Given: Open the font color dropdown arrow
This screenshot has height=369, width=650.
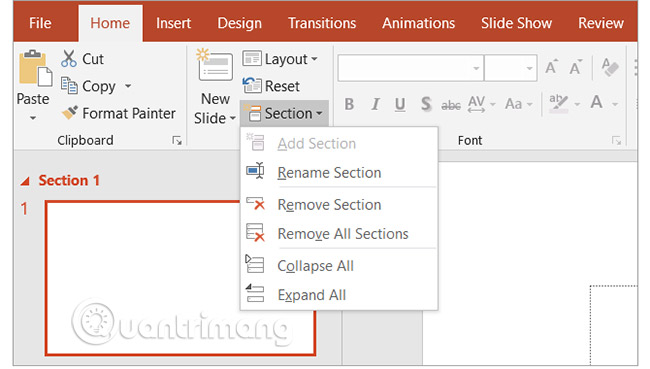Looking at the screenshot, I should 615,104.
